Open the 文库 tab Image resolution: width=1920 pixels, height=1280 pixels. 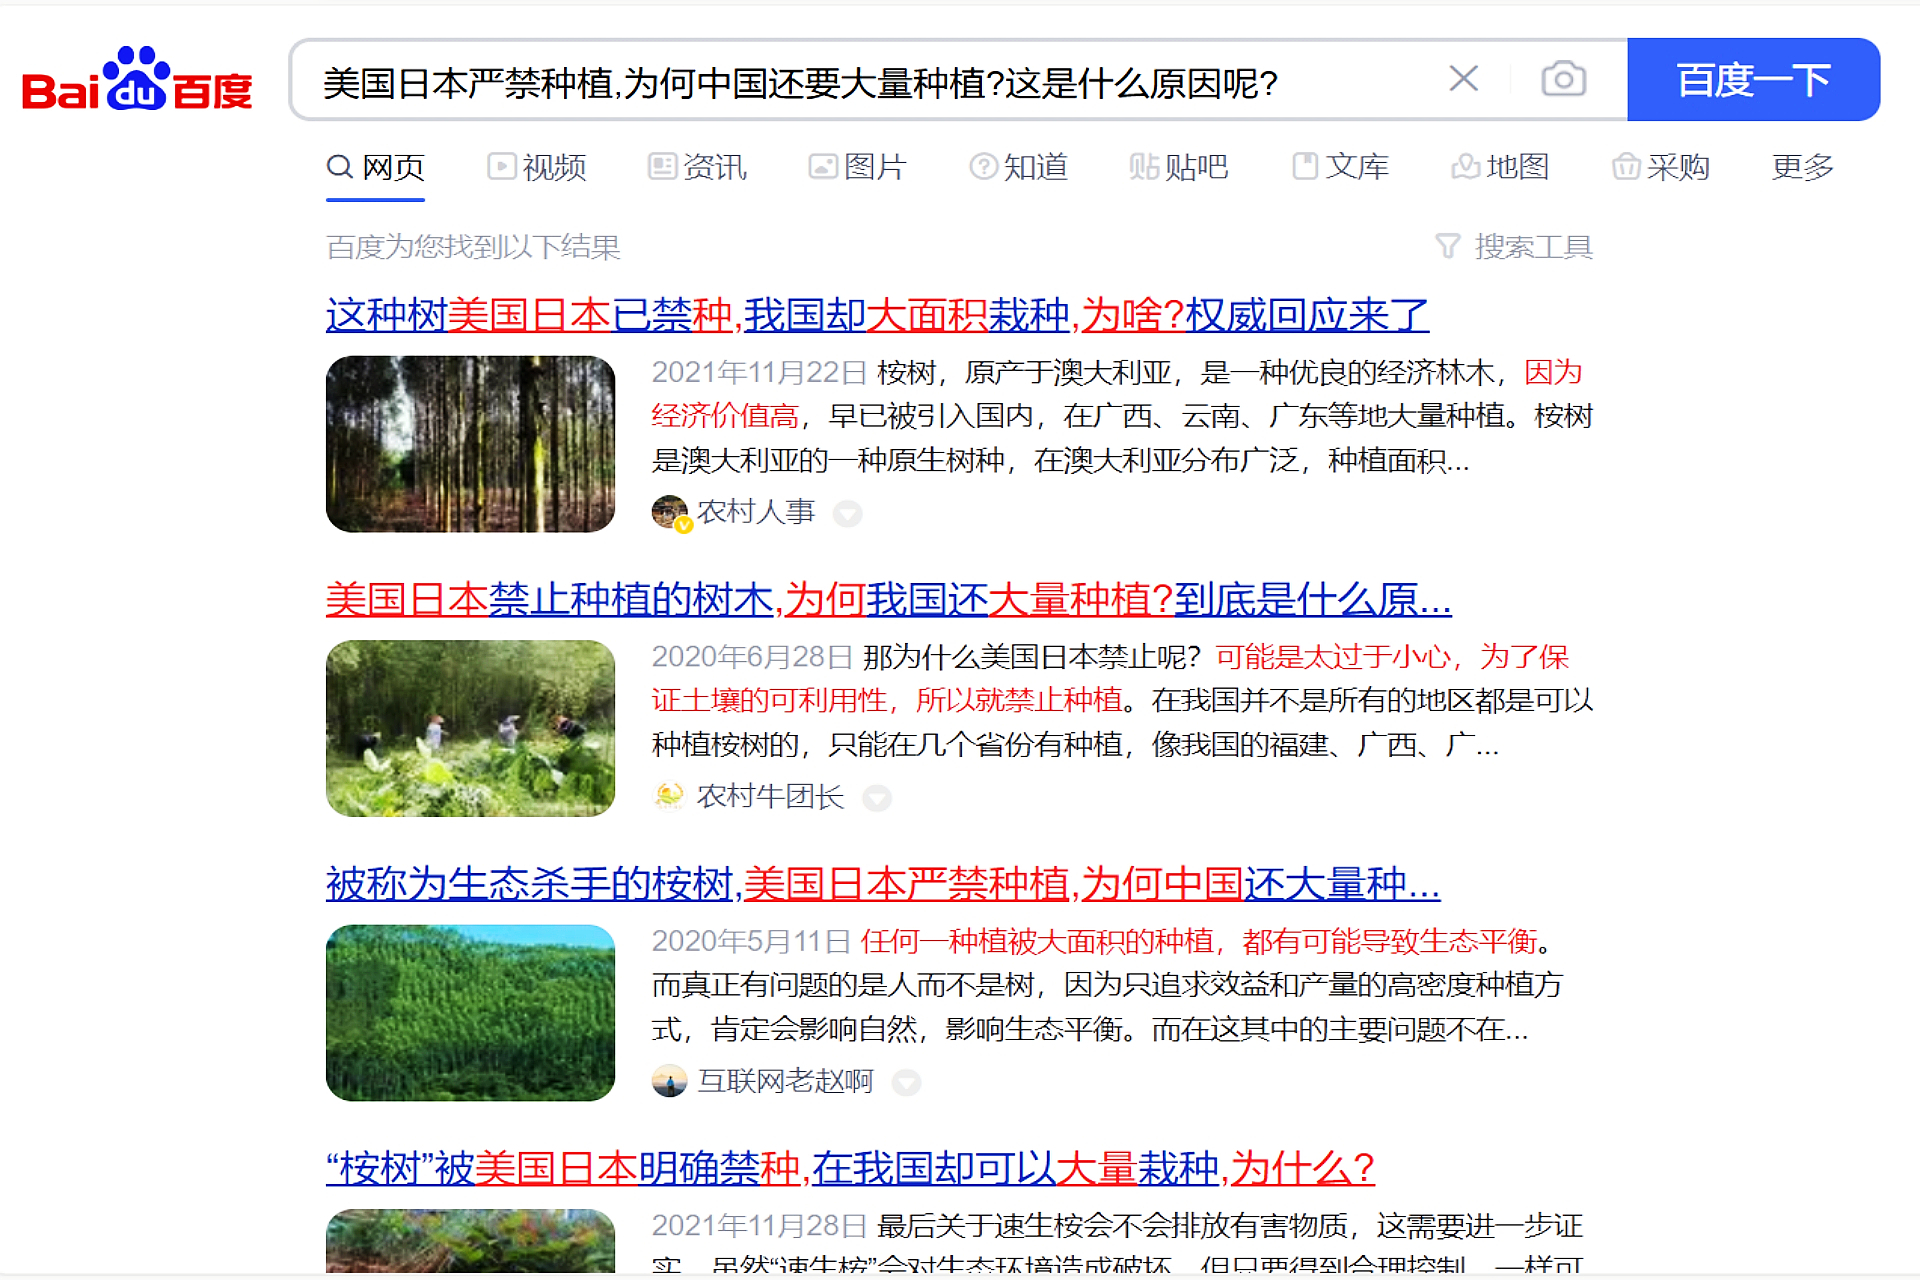[x=1341, y=167]
